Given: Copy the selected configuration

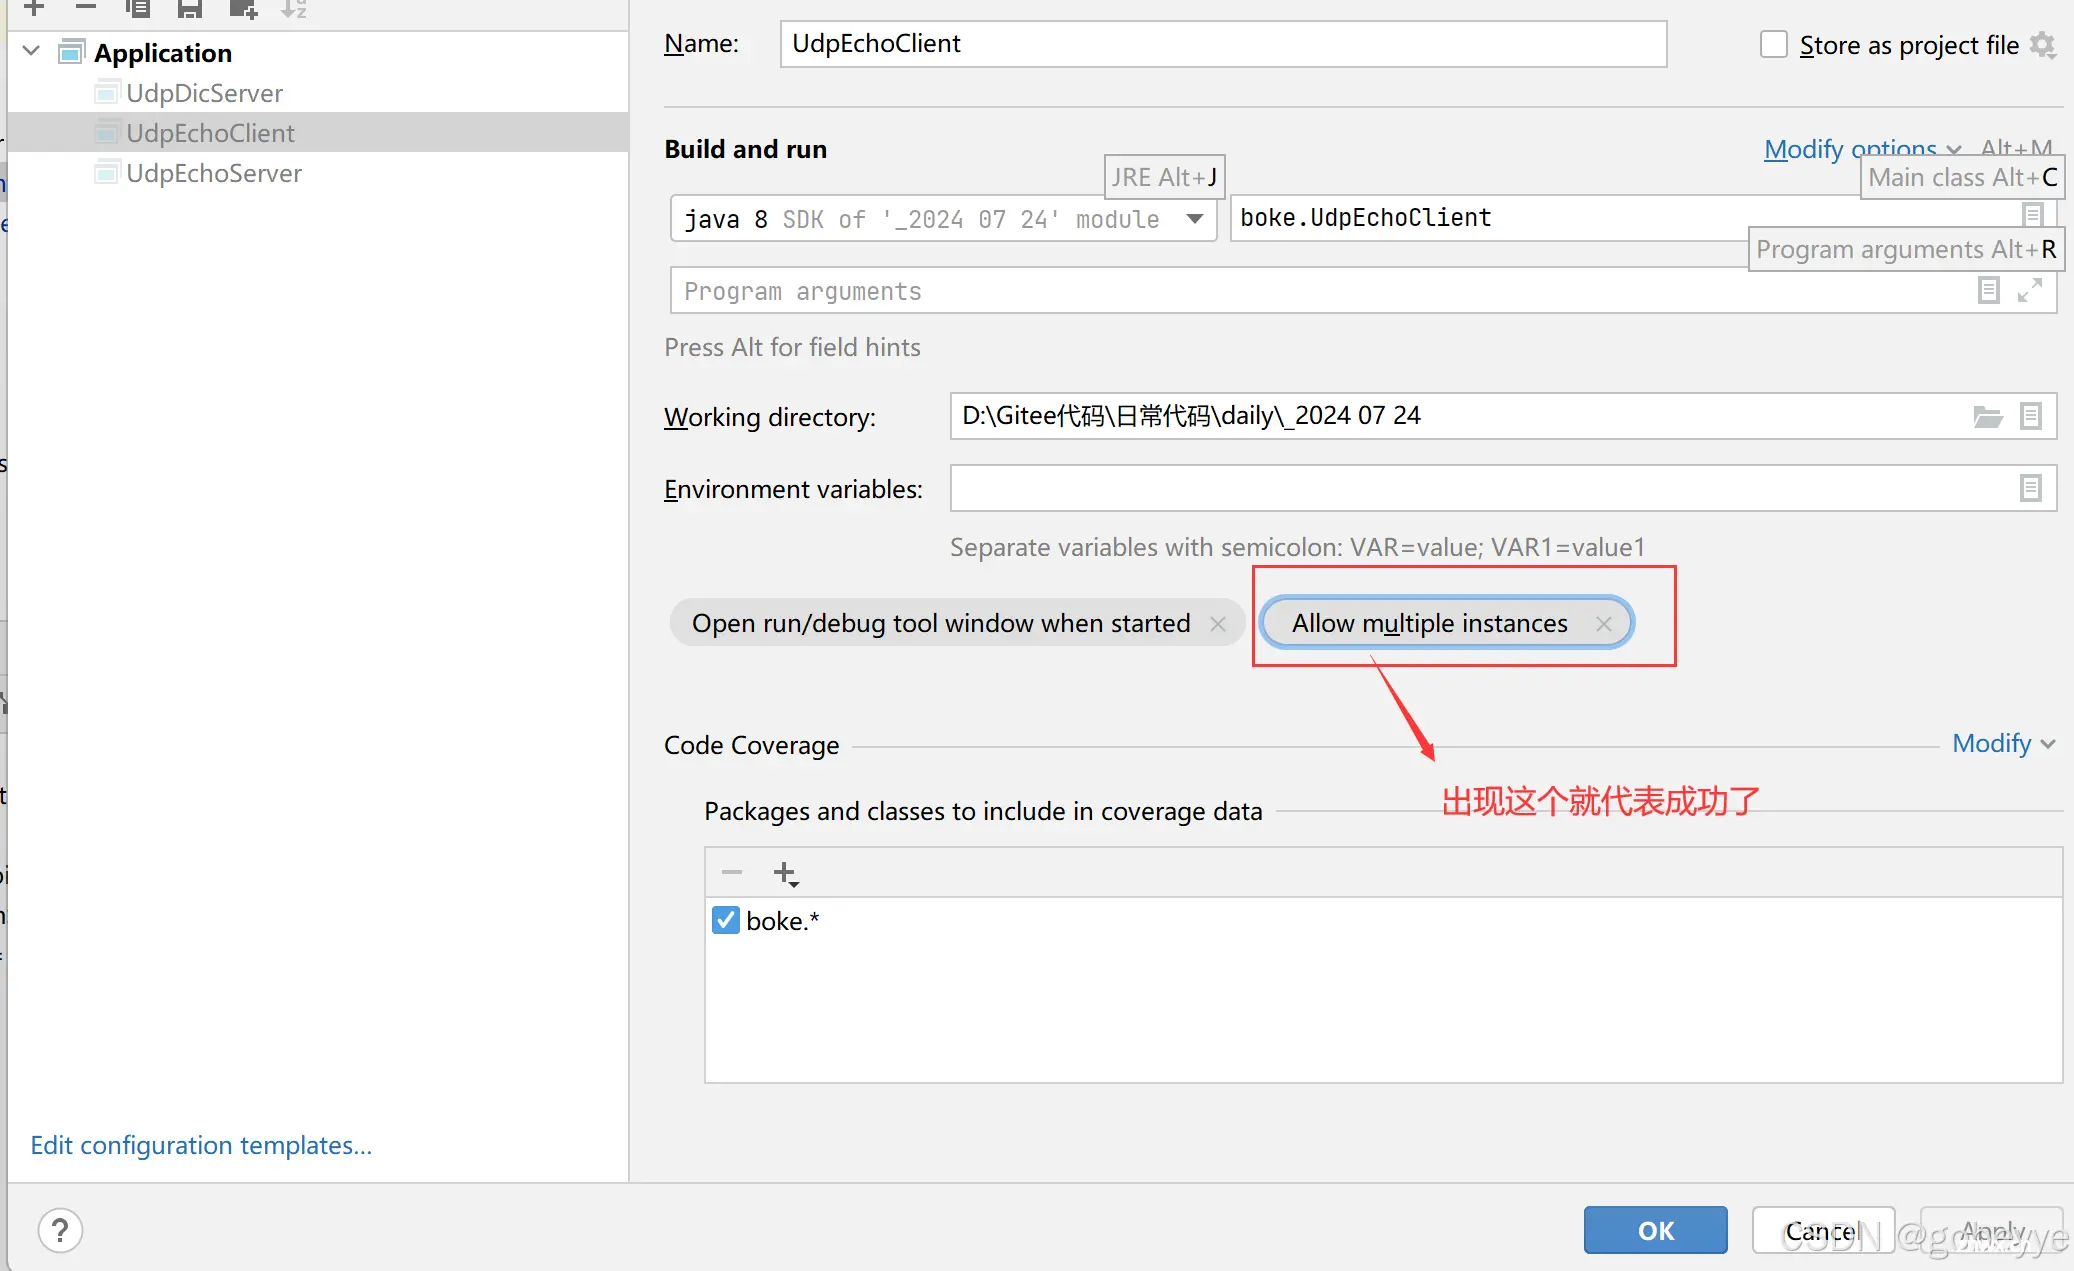Looking at the screenshot, I should (x=138, y=8).
